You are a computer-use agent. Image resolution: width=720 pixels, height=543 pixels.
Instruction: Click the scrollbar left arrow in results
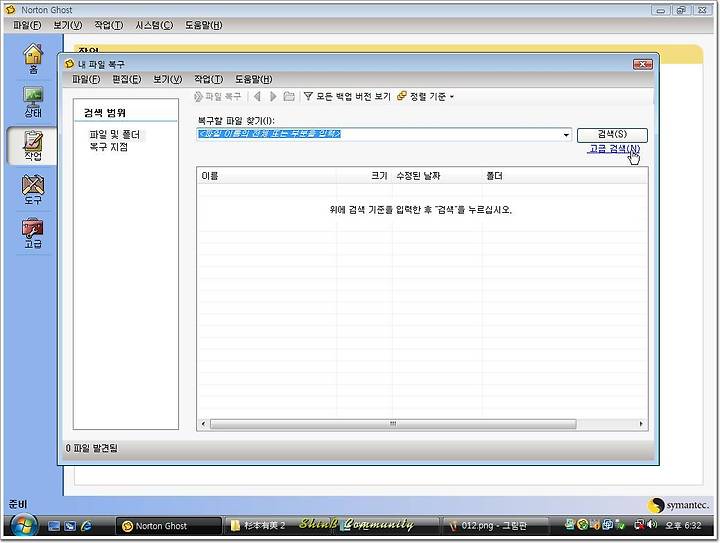(203, 424)
